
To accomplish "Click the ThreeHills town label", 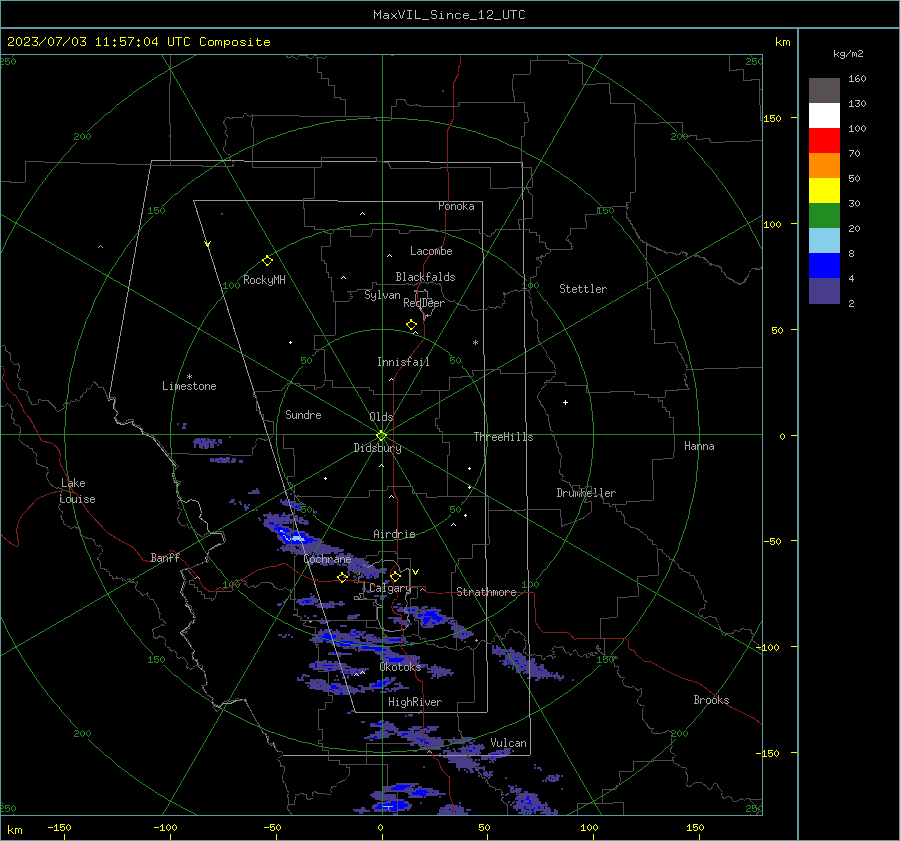I will [x=503, y=437].
